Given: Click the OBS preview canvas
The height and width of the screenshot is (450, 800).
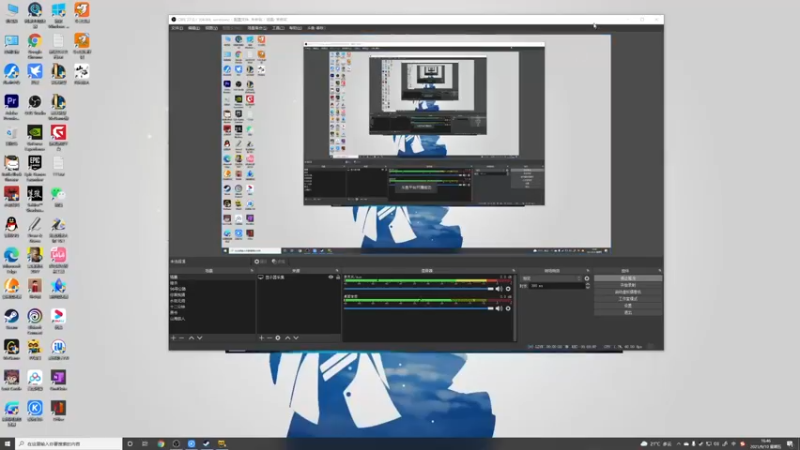Looking at the screenshot, I should click(416, 144).
